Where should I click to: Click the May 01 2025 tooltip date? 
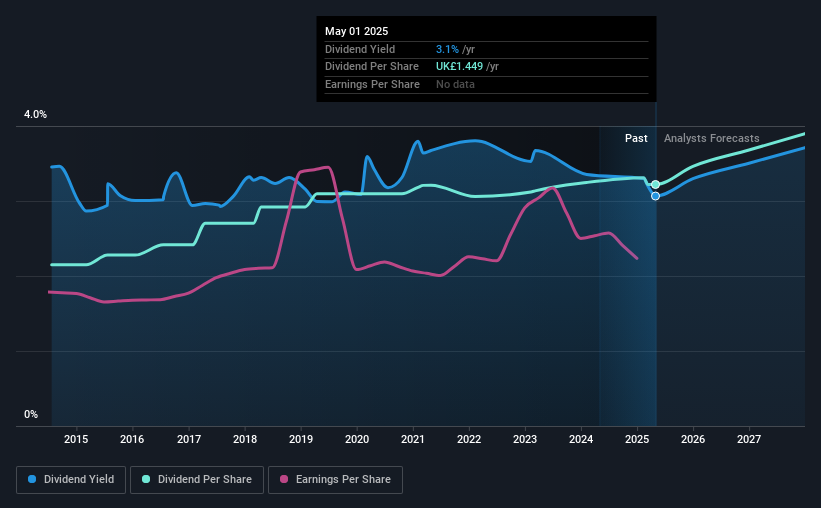pyautogui.click(x=357, y=31)
